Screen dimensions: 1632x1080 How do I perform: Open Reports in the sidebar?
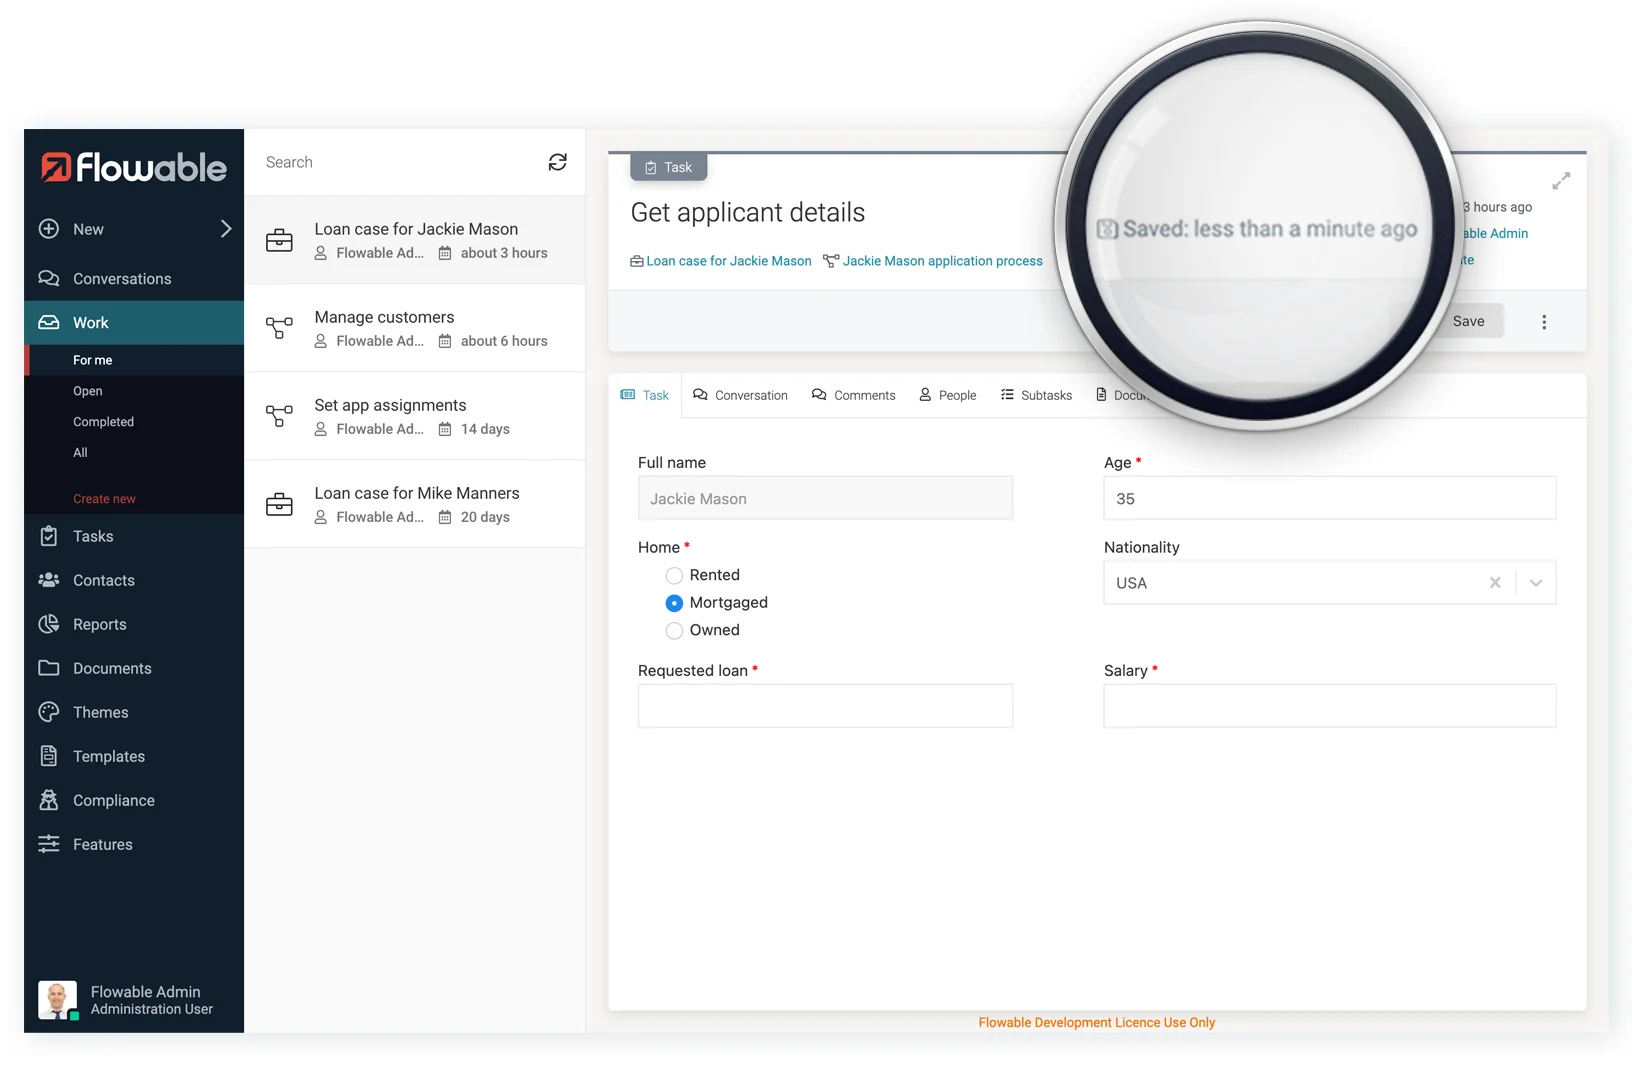134,625
